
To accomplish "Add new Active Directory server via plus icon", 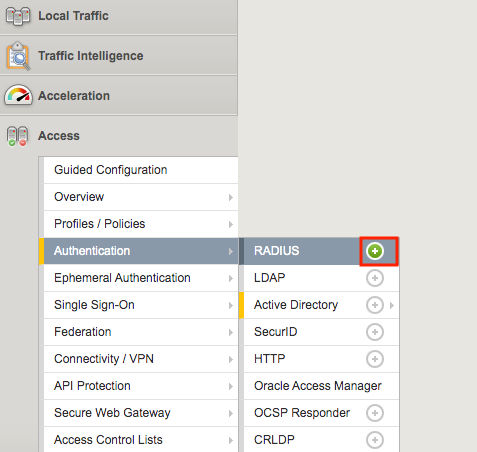I will [375, 305].
